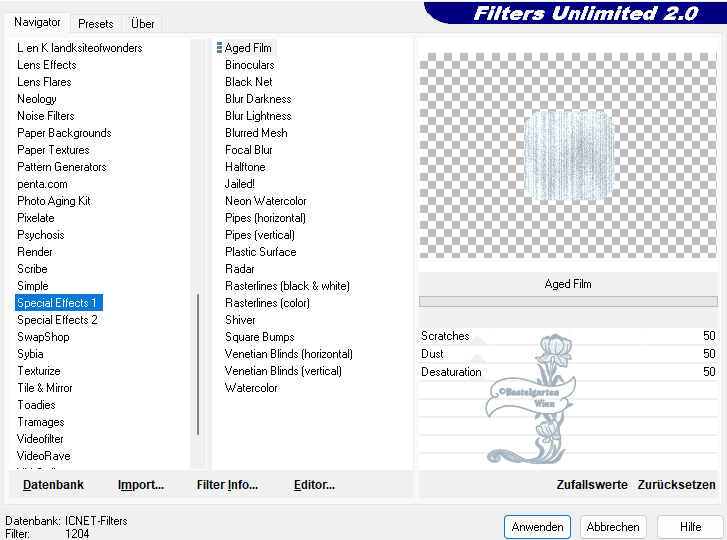Image resolution: width=727 pixels, height=540 pixels.
Task: Select the Plastic Surface filter
Action: coord(261,252)
